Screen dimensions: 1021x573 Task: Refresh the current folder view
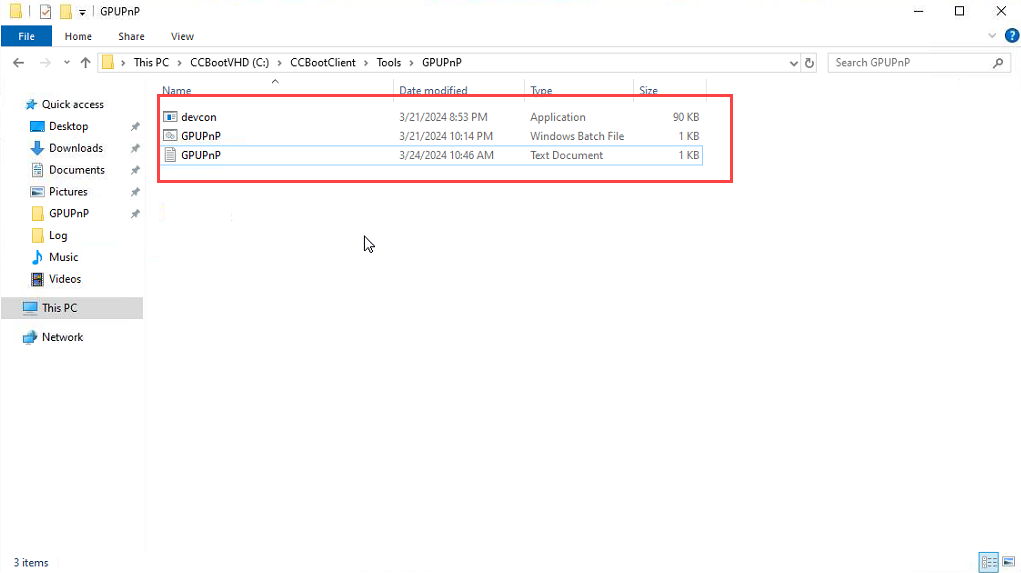[811, 63]
